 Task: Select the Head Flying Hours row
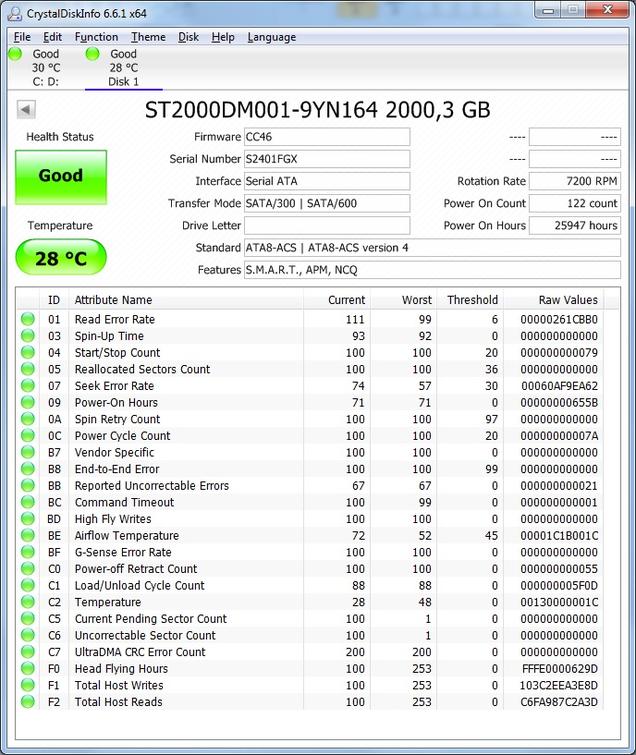(310, 668)
